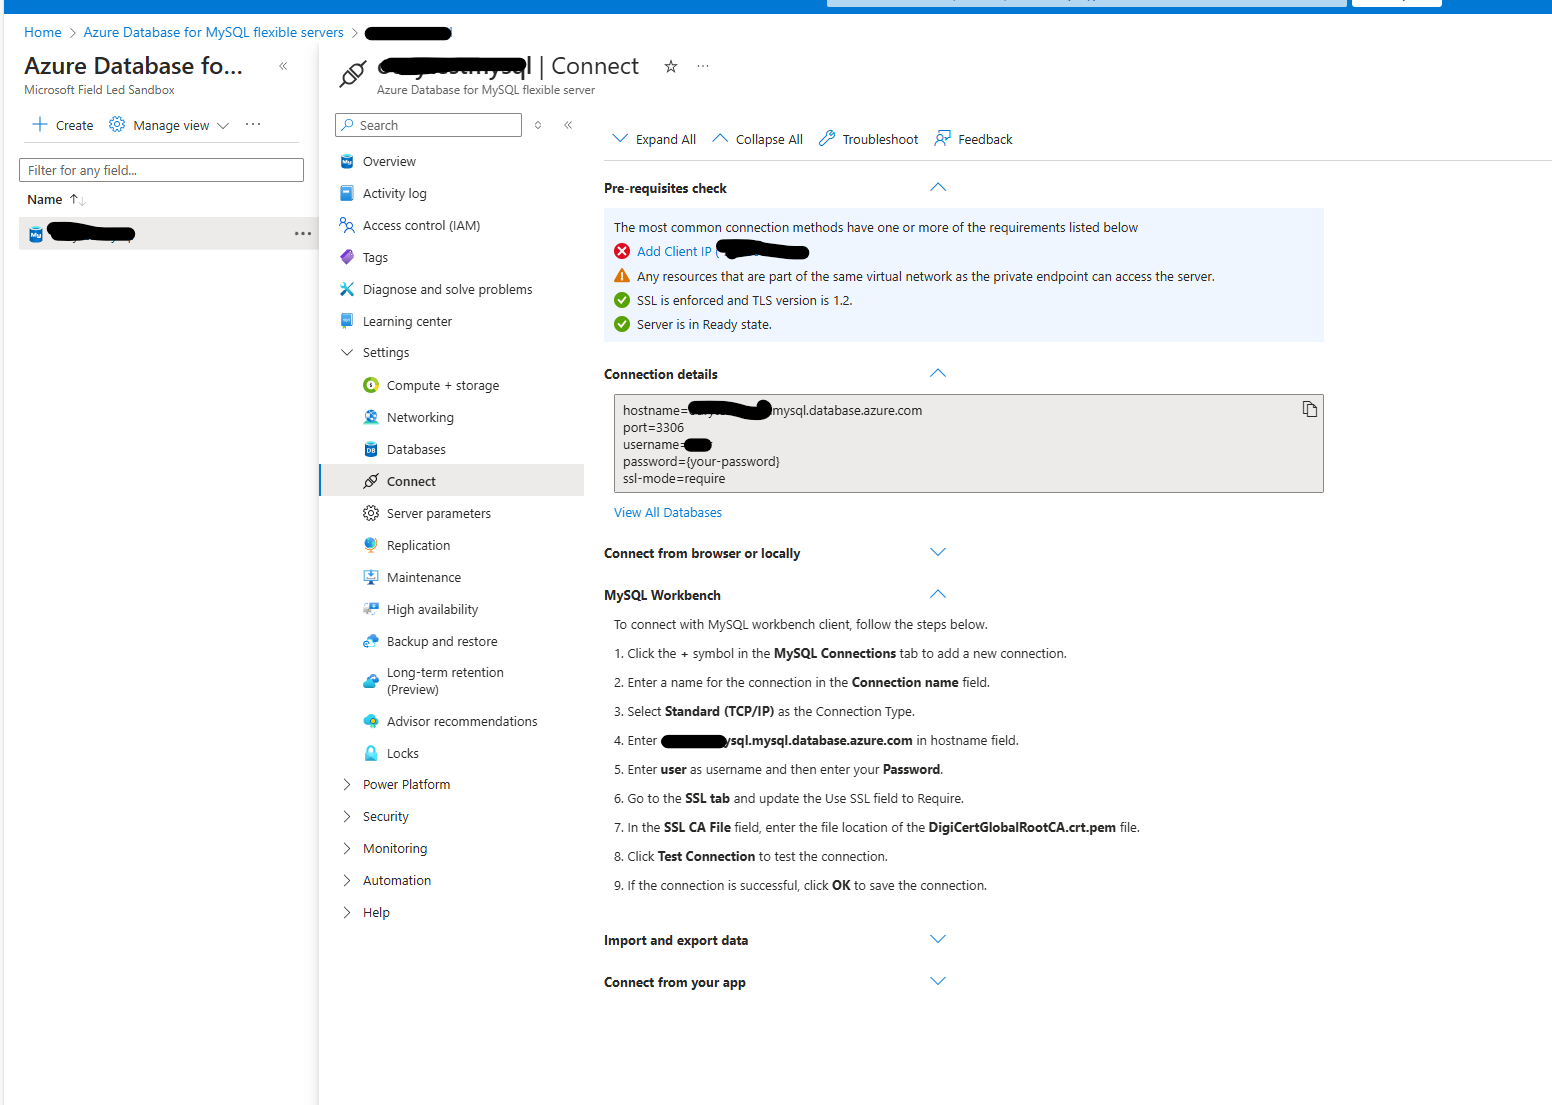Open Troubleshoot tool

point(868,139)
